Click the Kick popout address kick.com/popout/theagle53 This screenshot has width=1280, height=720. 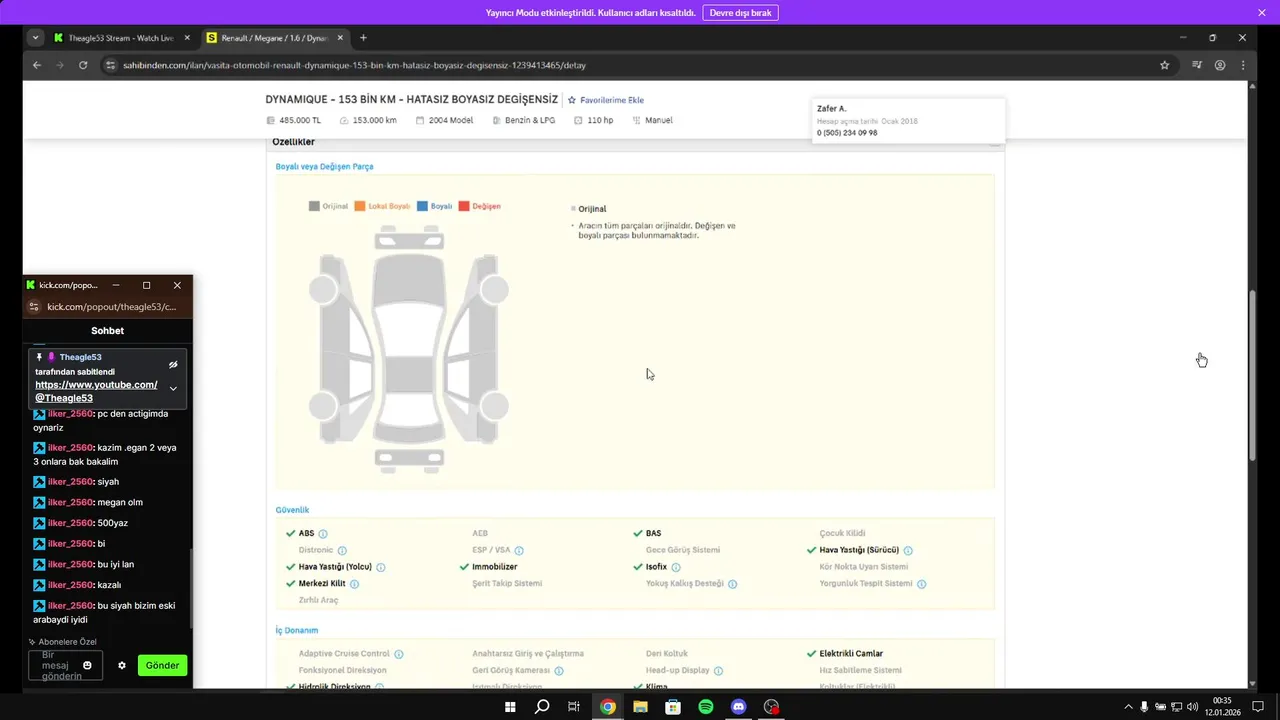(111, 307)
